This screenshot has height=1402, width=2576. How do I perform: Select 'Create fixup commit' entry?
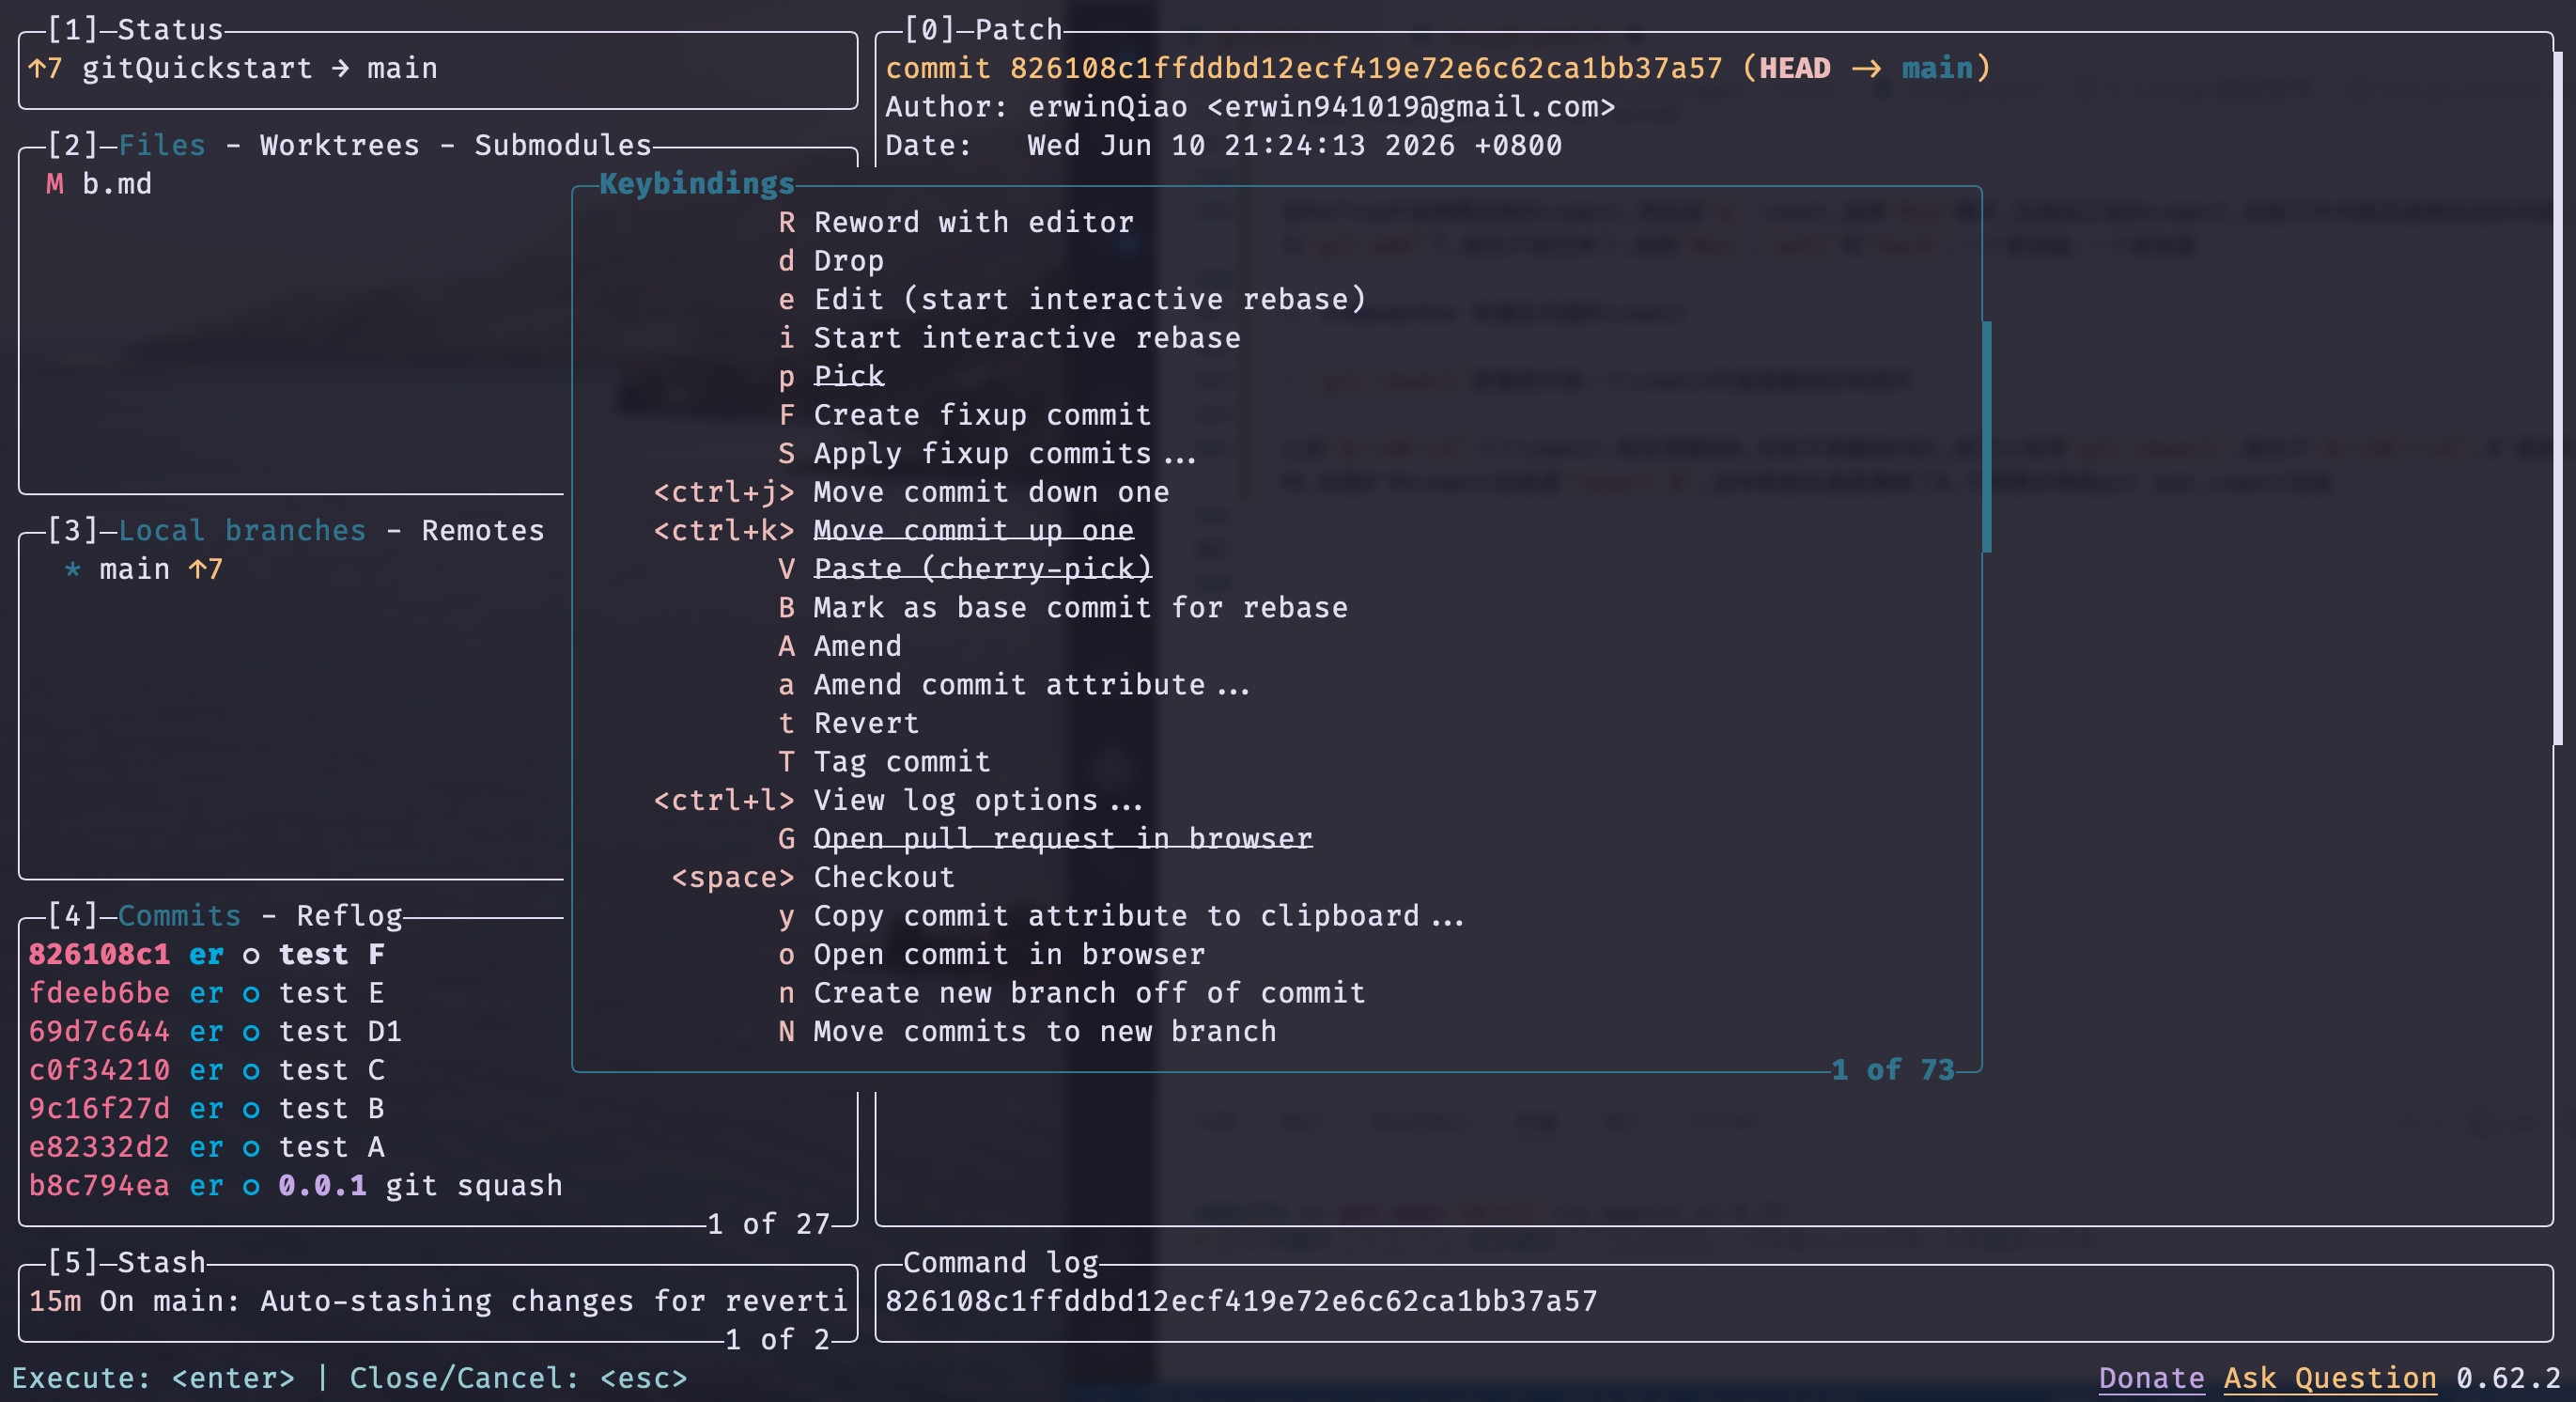coord(964,415)
